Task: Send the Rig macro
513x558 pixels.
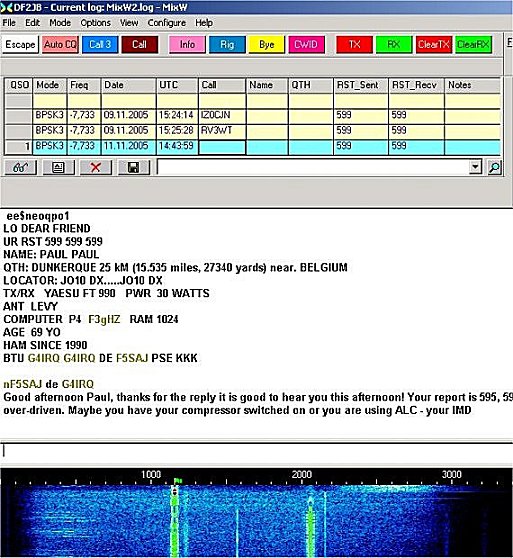Action: click(x=227, y=44)
